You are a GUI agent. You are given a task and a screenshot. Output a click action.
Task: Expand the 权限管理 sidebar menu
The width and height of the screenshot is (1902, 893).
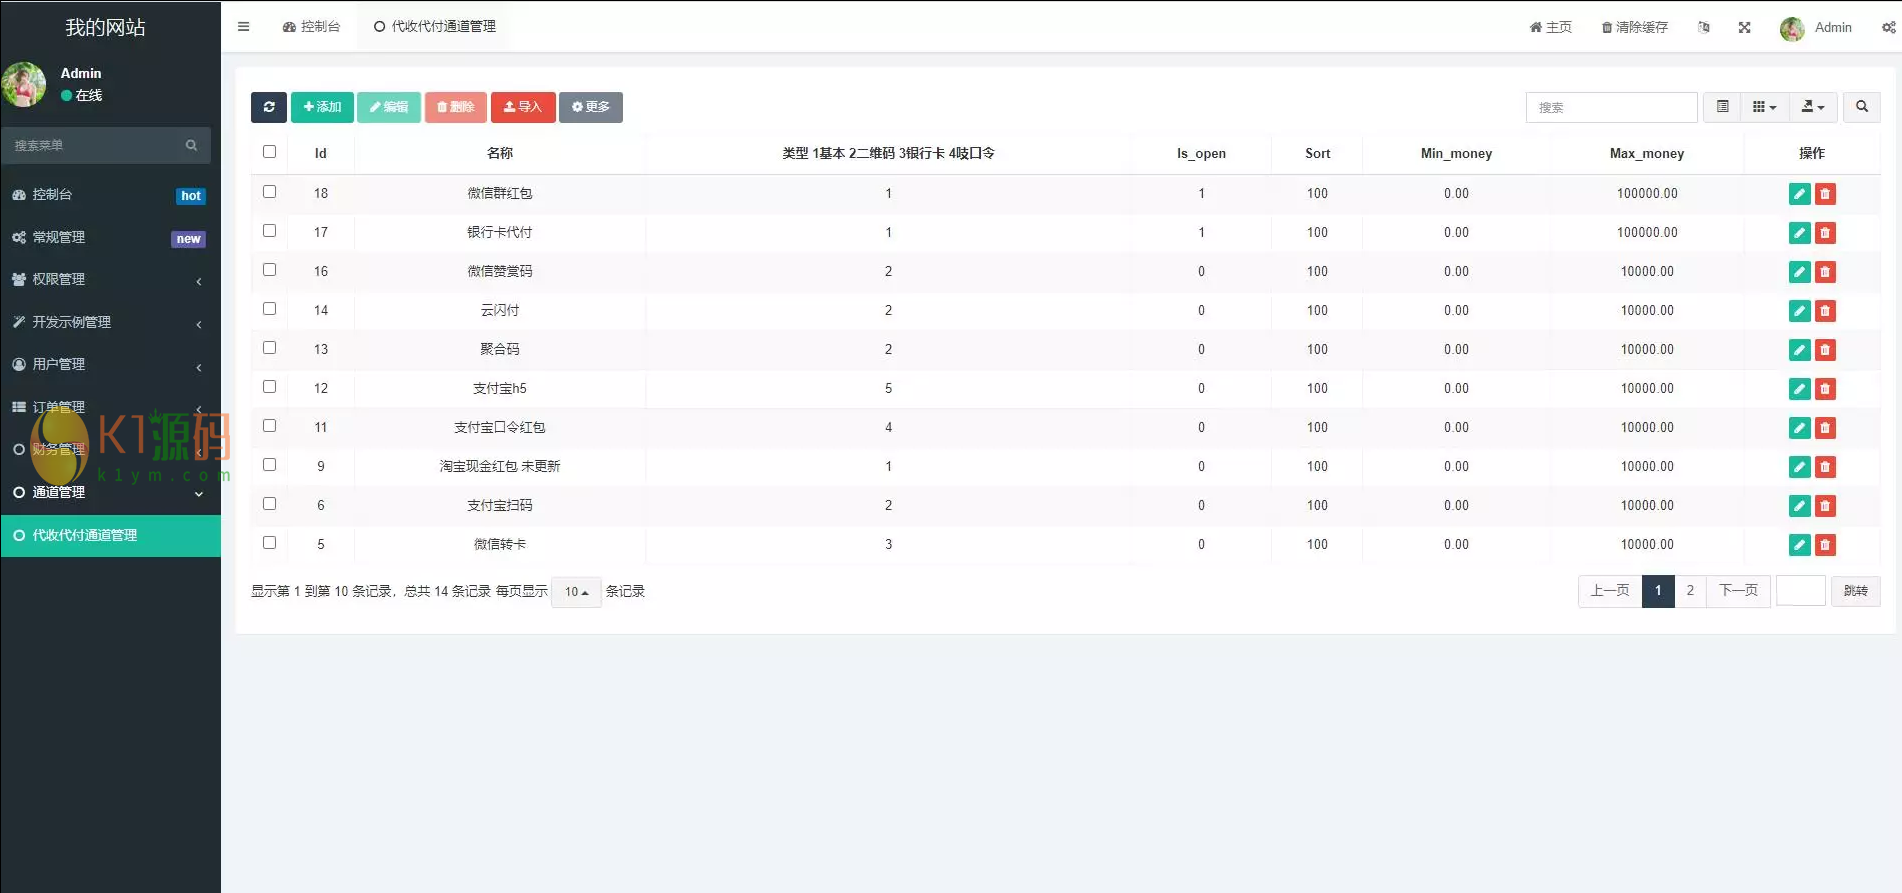pyautogui.click(x=110, y=280)
